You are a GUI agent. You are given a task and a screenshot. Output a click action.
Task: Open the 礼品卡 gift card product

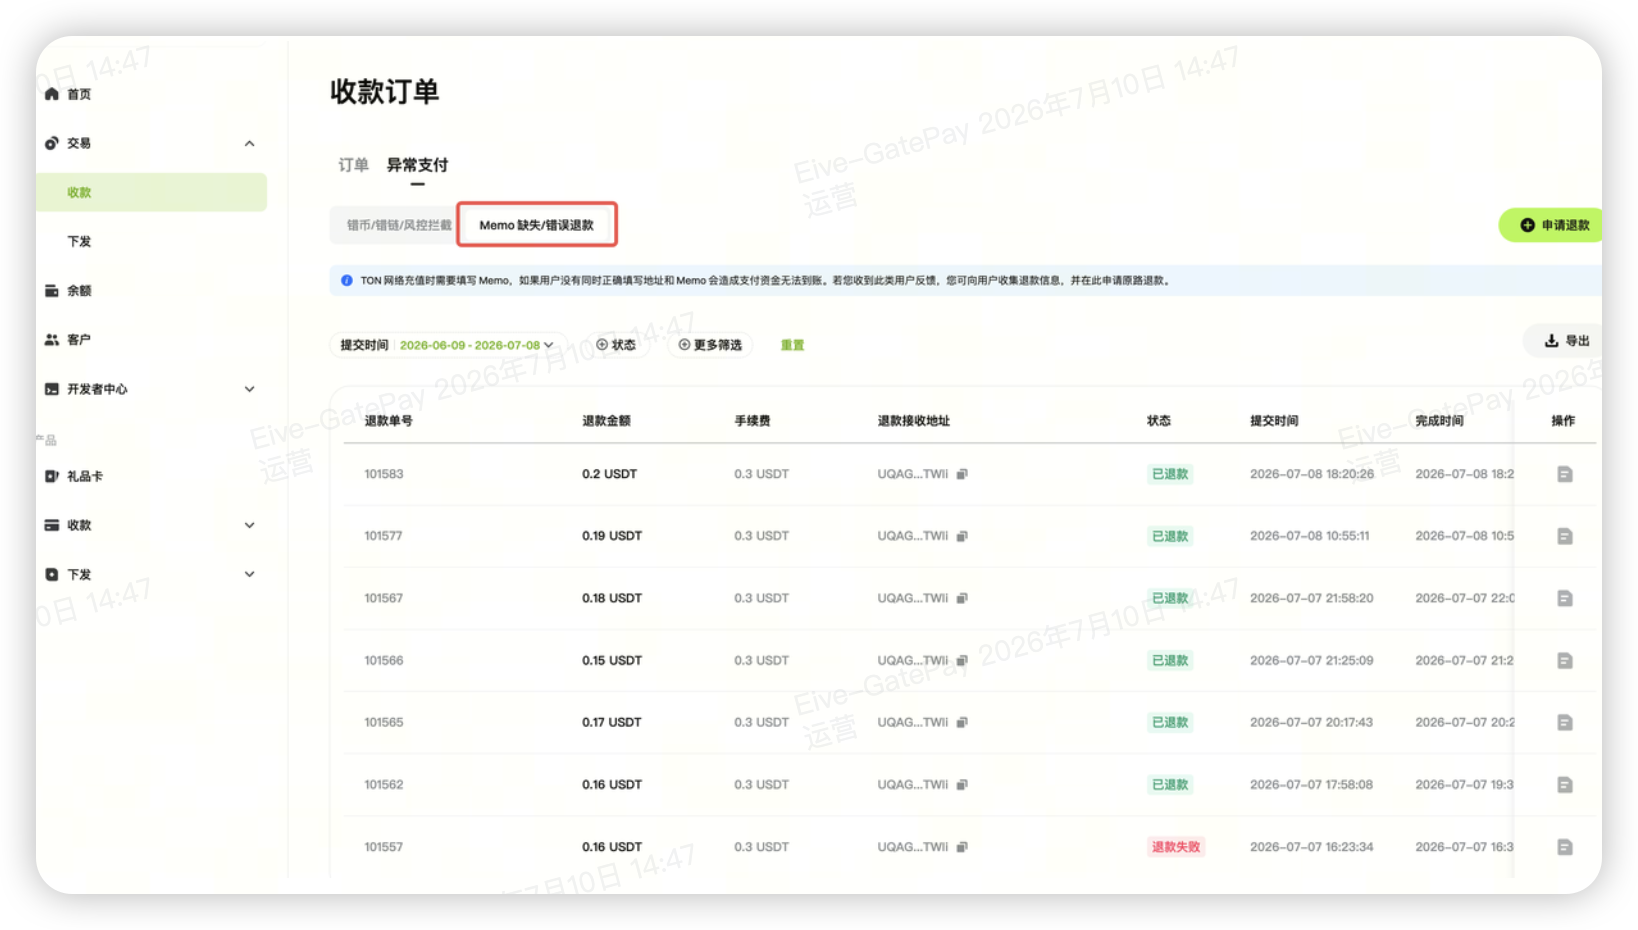pyautogui.click(x=74, y=476)
